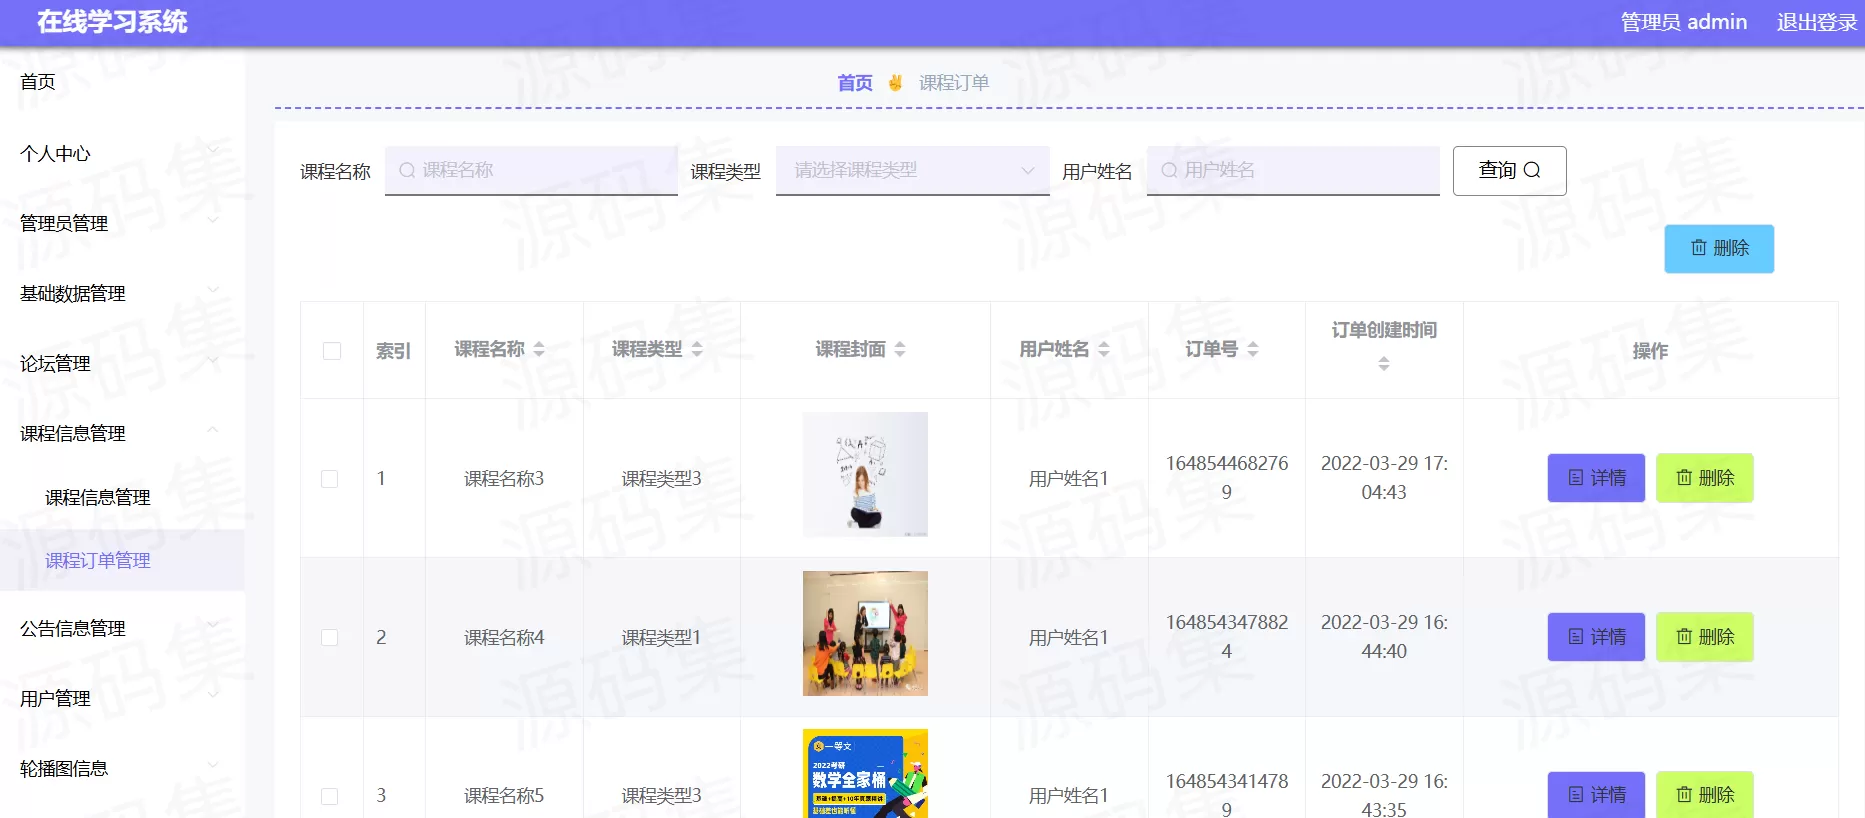
Task: Sort by 课程封面 using its arrows
Action: click(900, 349)
